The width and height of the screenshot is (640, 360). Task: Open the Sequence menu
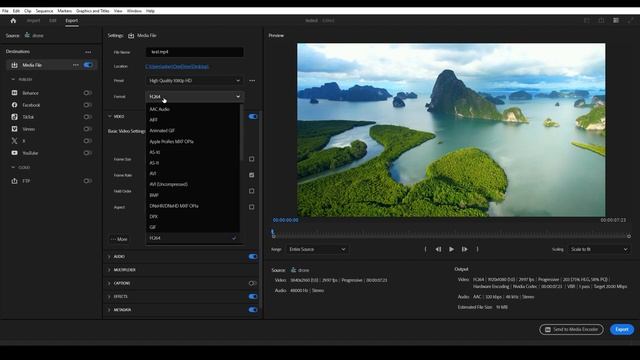[44, 11]
